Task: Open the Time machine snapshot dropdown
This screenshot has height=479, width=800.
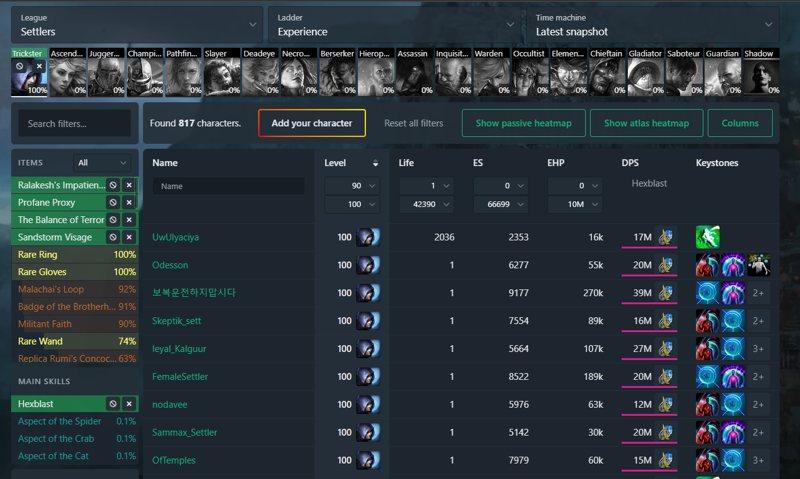Action: [x=653, y=25]
